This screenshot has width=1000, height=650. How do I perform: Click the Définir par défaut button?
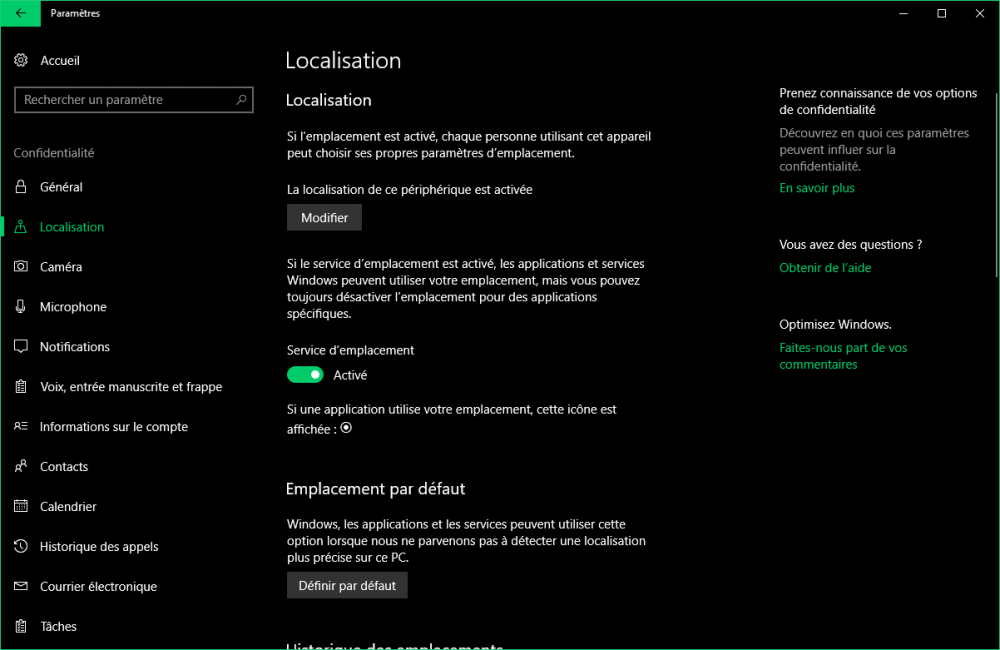point(347,586)
